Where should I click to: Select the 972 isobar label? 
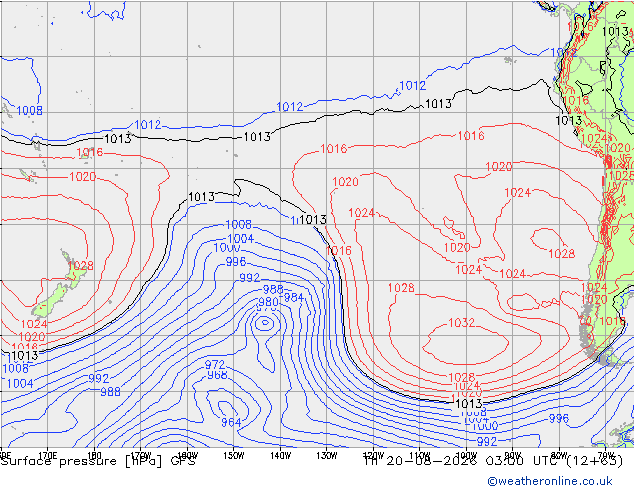click(215, 365)
